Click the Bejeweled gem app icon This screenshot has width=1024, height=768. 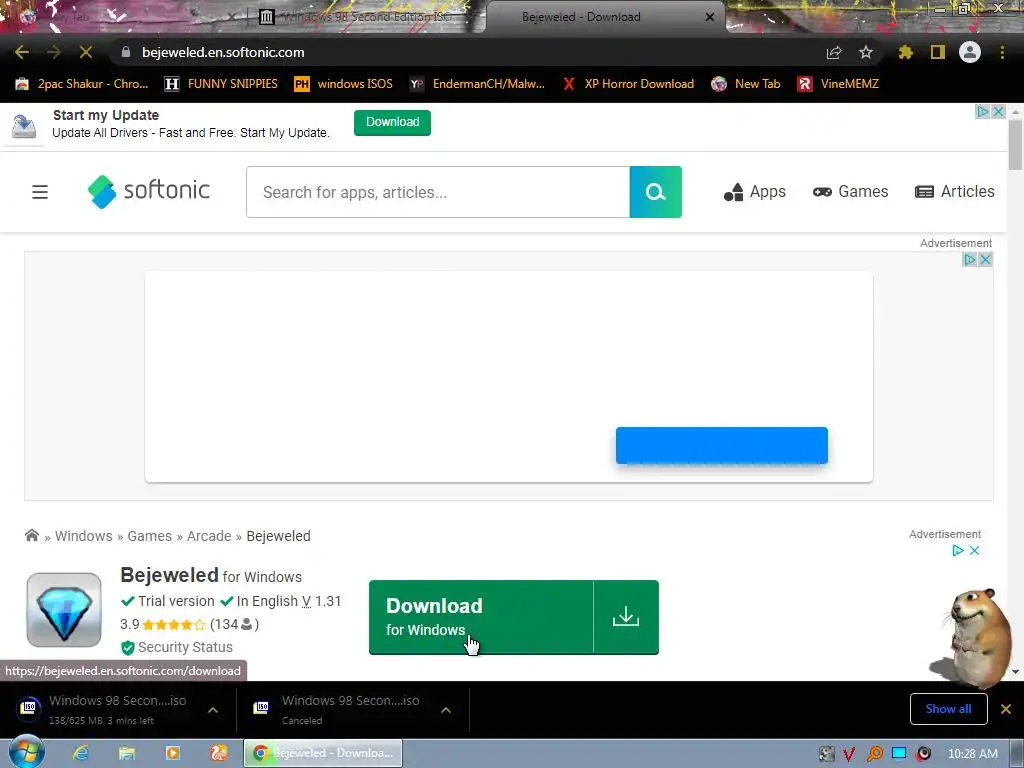[64, 610]
